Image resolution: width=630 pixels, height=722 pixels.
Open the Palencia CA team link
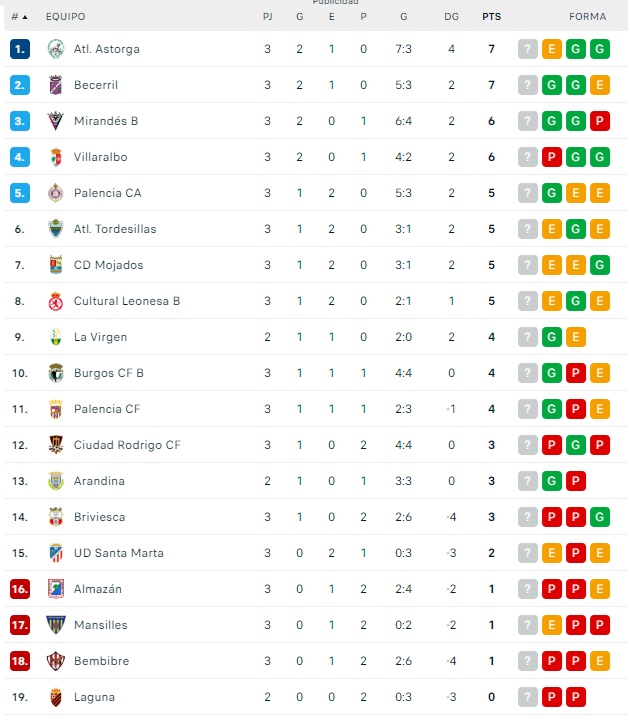pos(107,193)
